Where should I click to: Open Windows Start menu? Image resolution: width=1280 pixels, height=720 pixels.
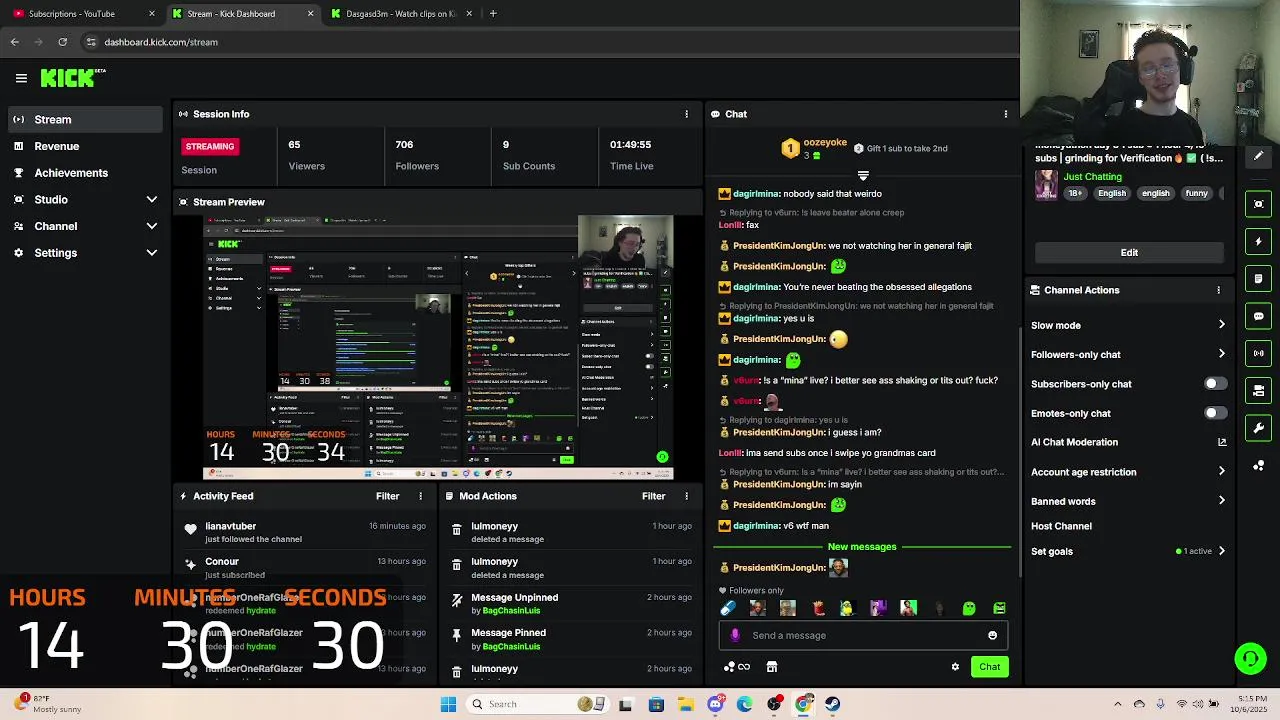(x=448, y=704)
